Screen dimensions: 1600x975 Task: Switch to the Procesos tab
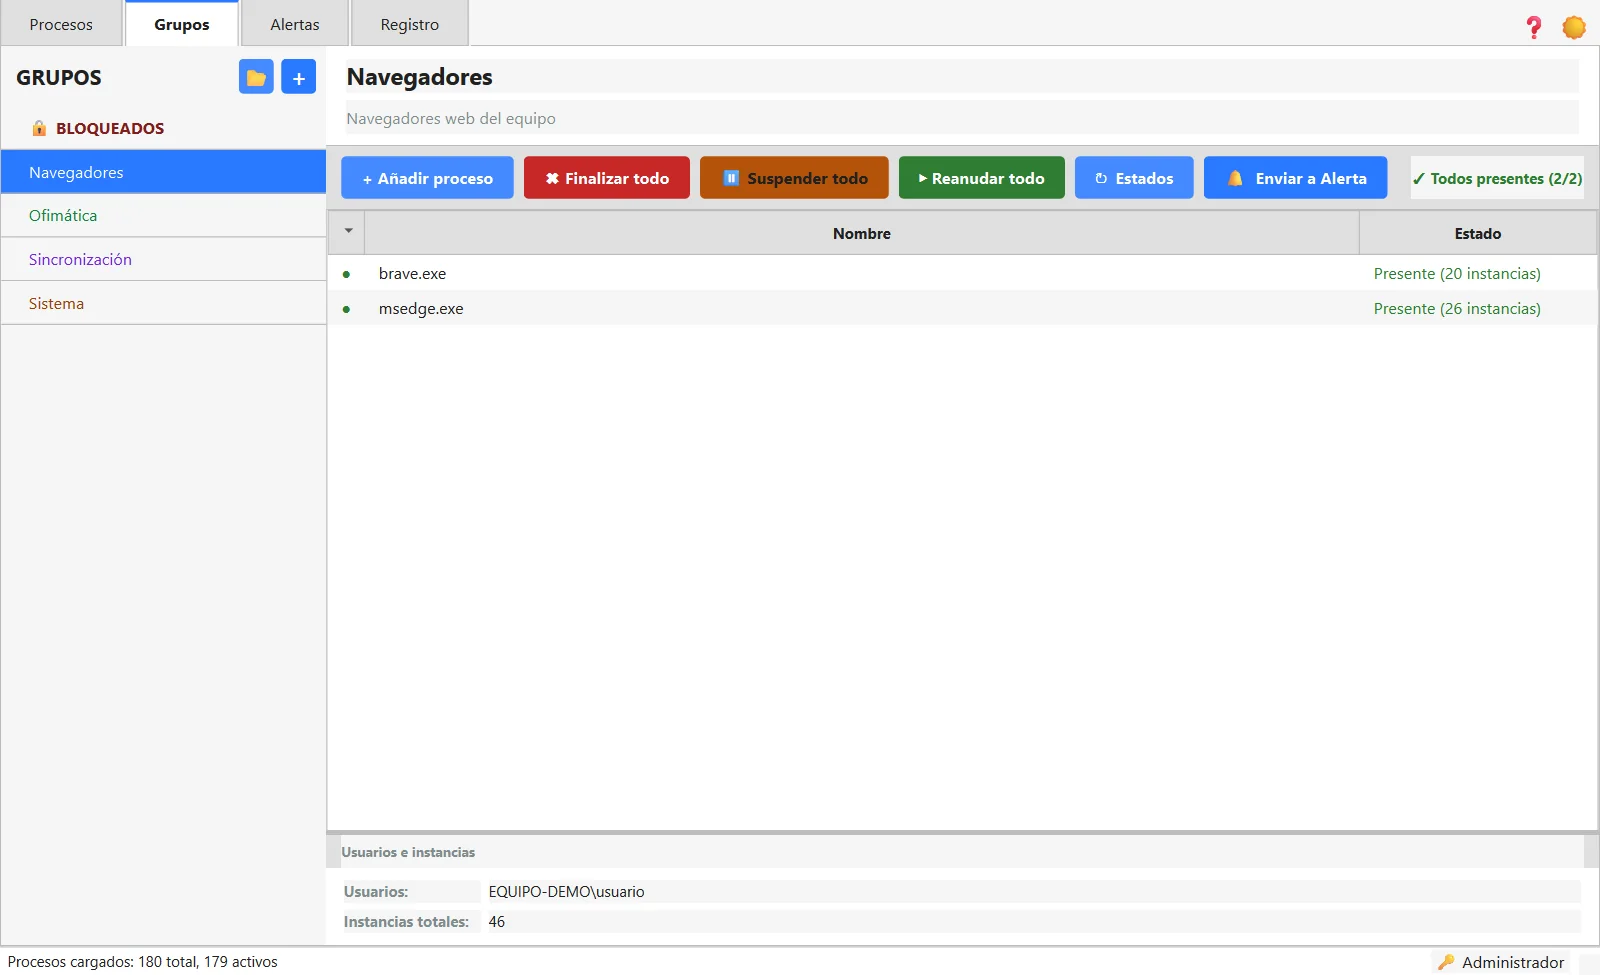pos(61,24)
